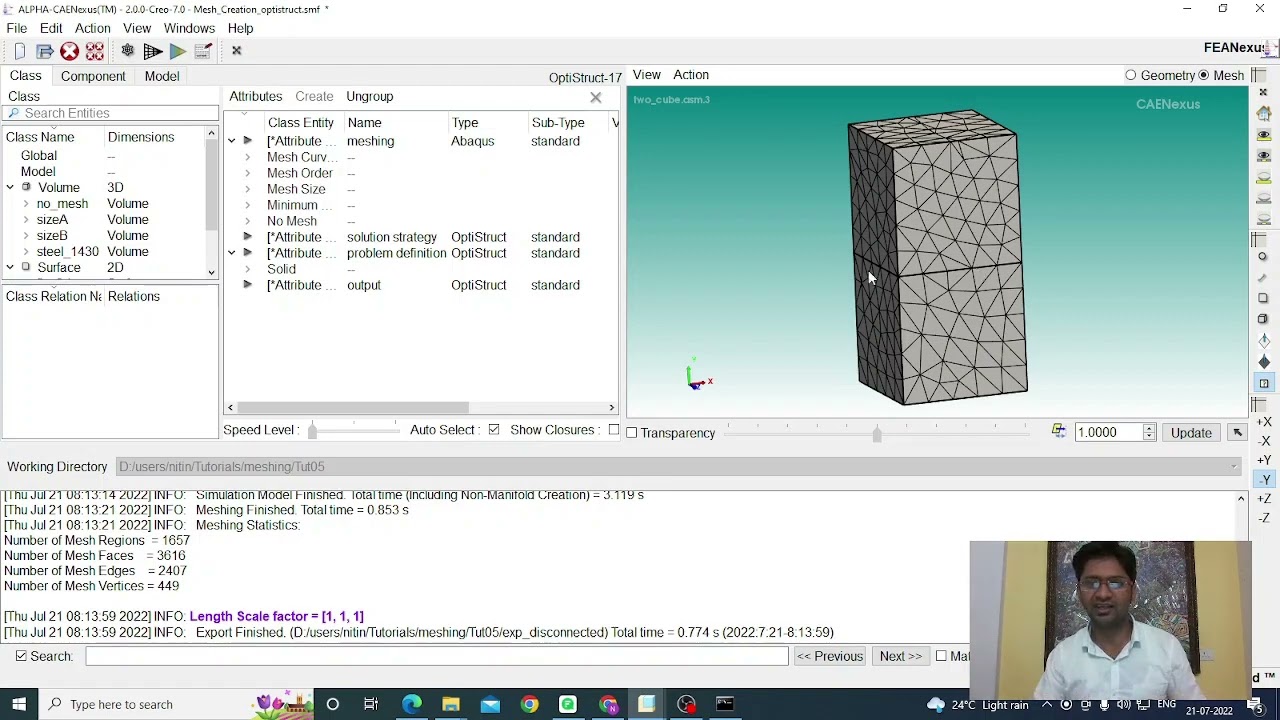Image resolution: width=1280 pixels, height=720 pixels.
Task: Click the Next >> search button
Action: click(901, 656)
